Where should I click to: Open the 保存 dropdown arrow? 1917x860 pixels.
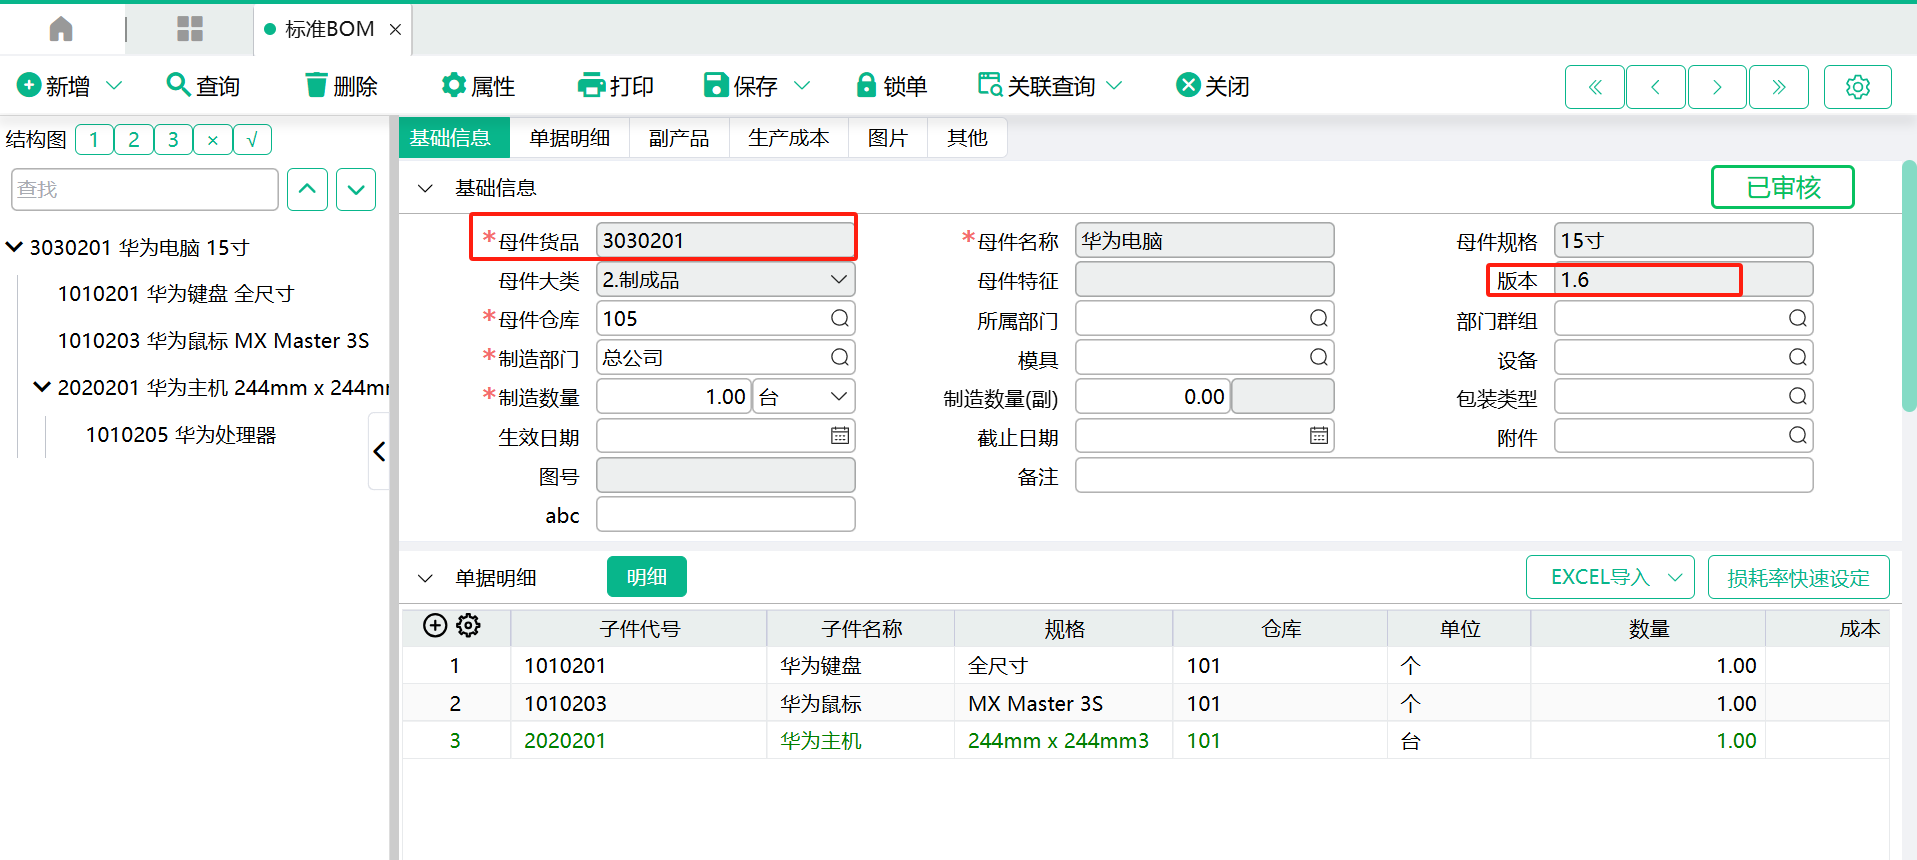pos(802,86)
